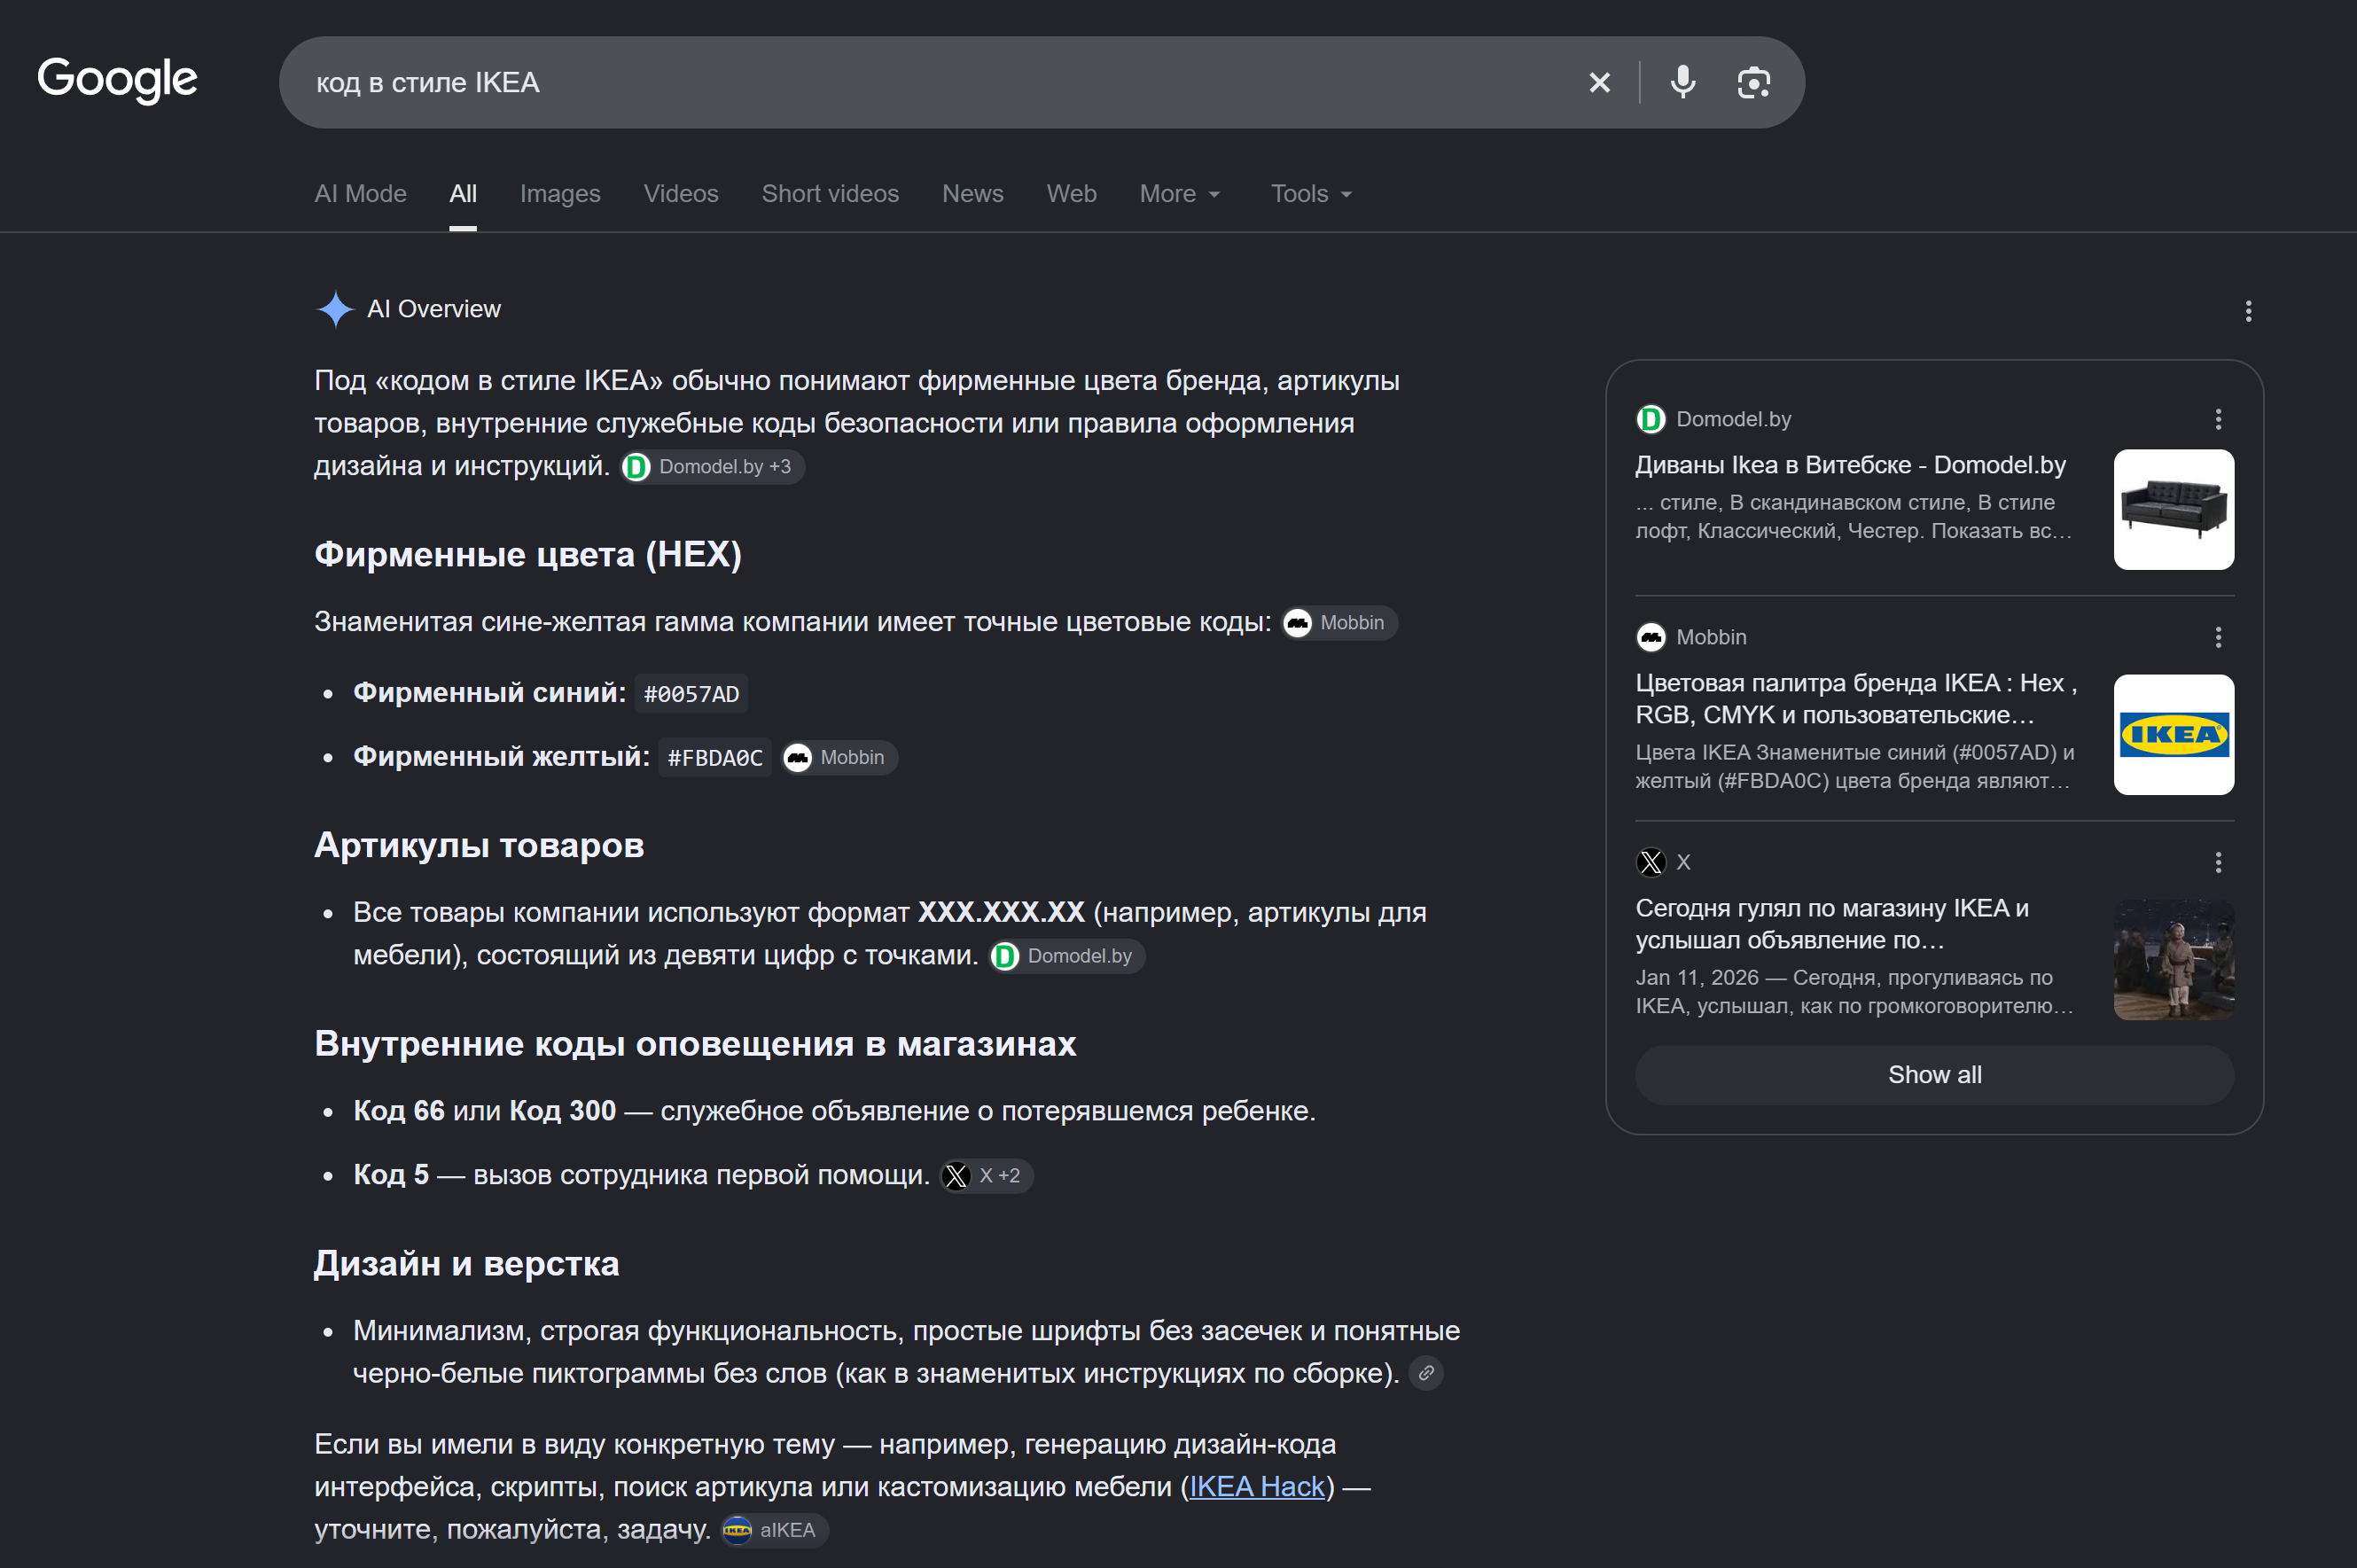Click the Google logo
Screen dimensions: 2357x1568
(117, 80)
